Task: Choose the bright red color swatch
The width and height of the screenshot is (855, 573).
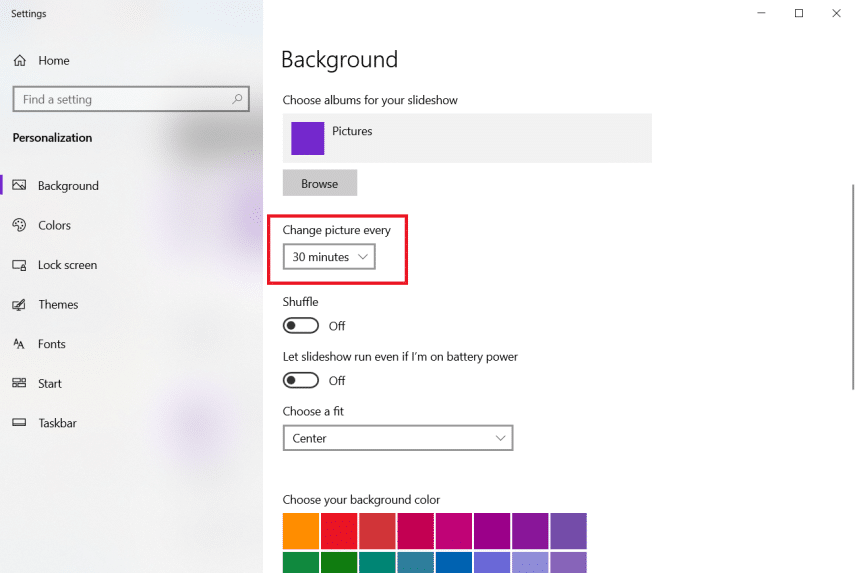Action: coord(339,531)
